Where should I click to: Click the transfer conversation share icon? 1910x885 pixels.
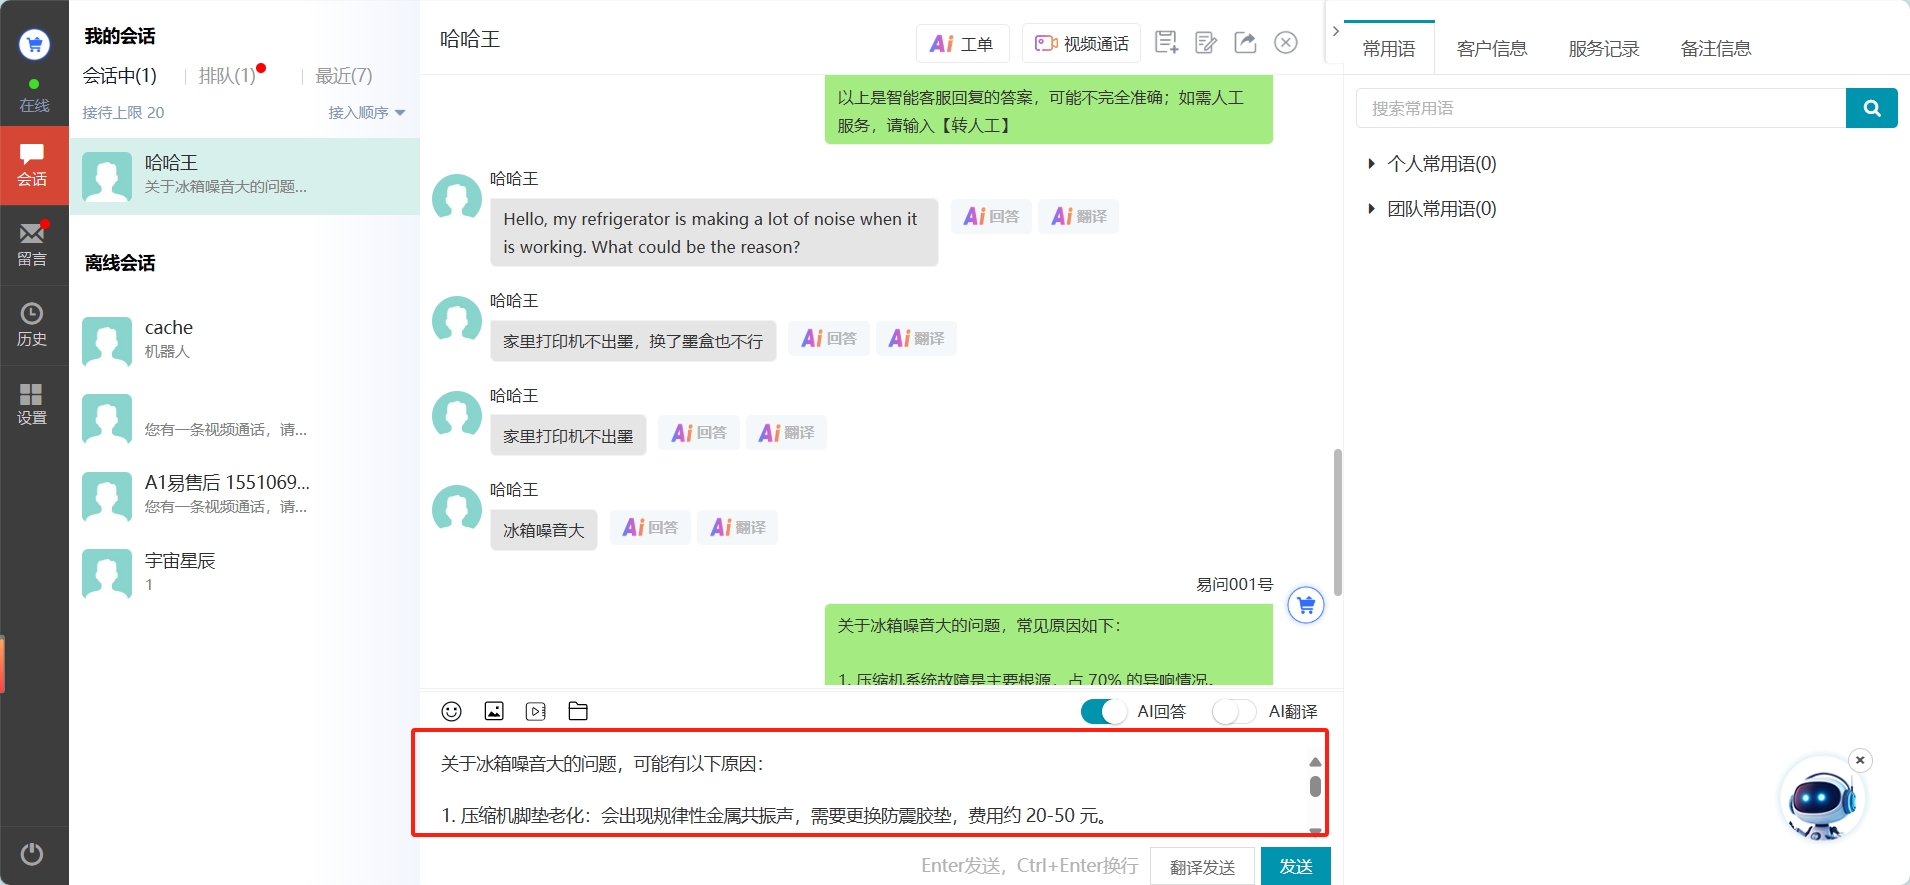coord(1245,42)
